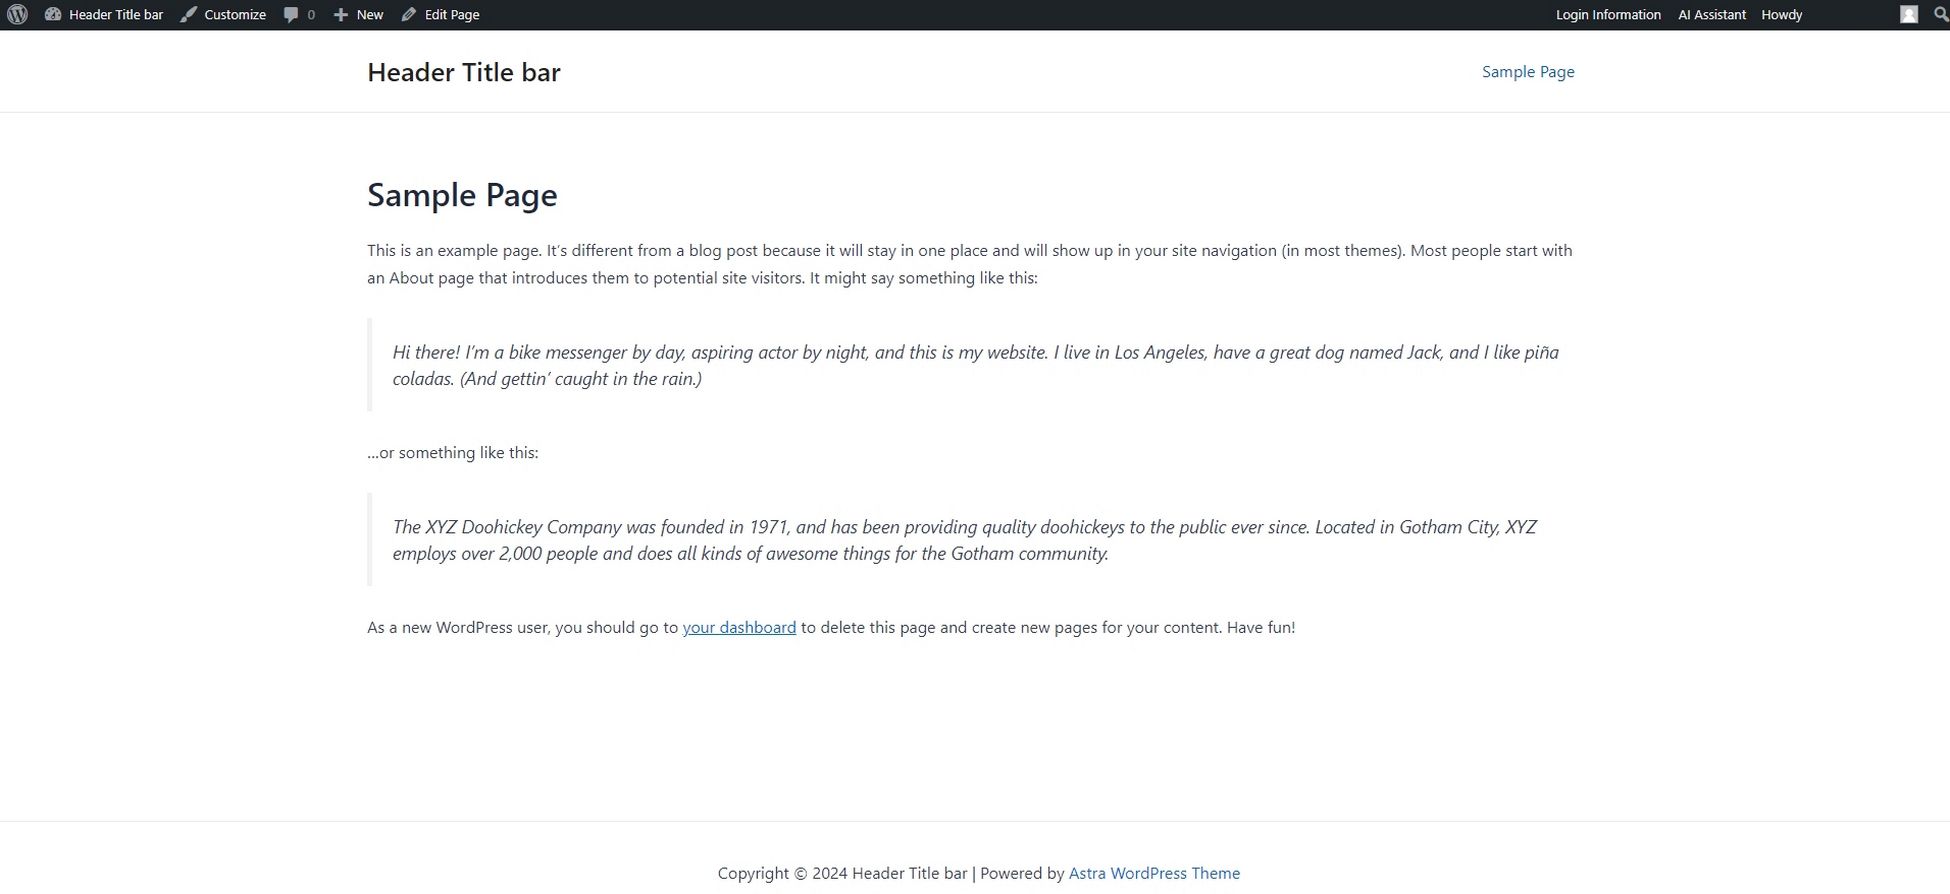Screen dimensions: 1950x894
Task: Go to Sample Page navigation link
Action: [x=1528, y=72]
